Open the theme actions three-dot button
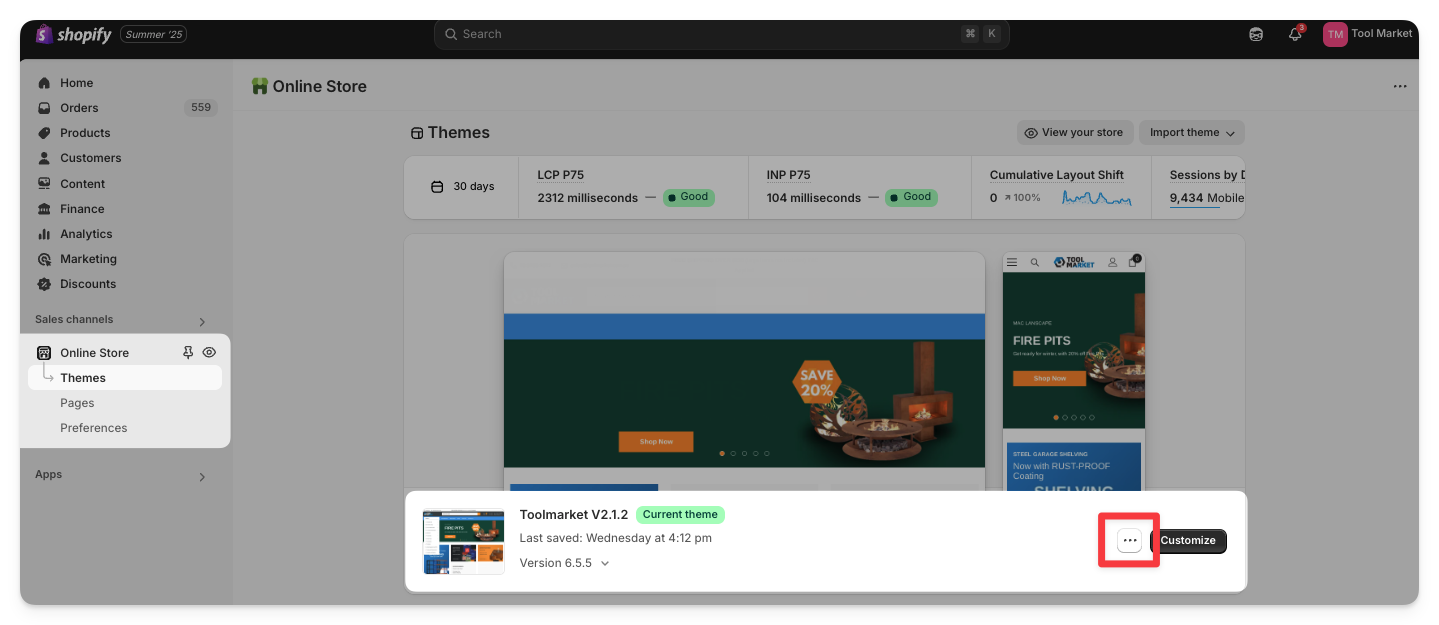This screenshot has width=1439, height=625. click(x=1129, y=540)
